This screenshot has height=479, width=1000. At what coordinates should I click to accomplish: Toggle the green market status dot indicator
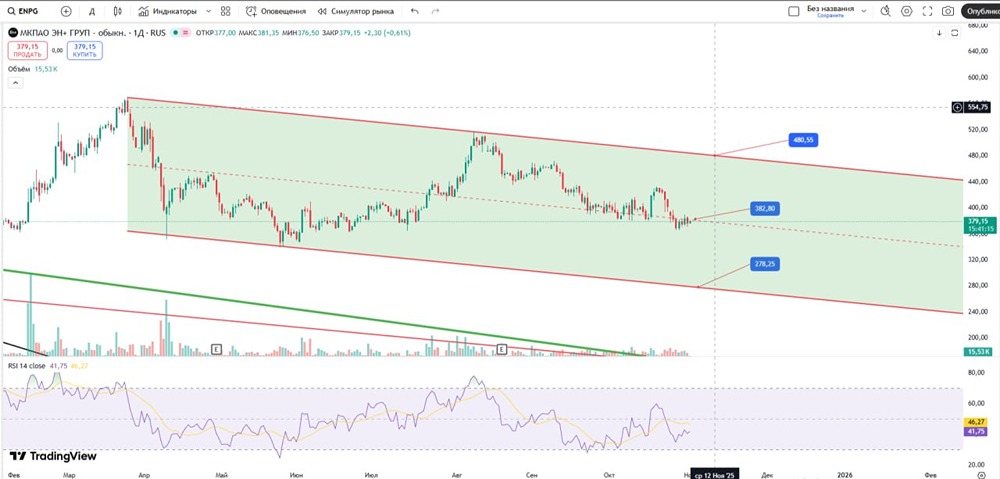pyautogui.click(x=175, y=33)
